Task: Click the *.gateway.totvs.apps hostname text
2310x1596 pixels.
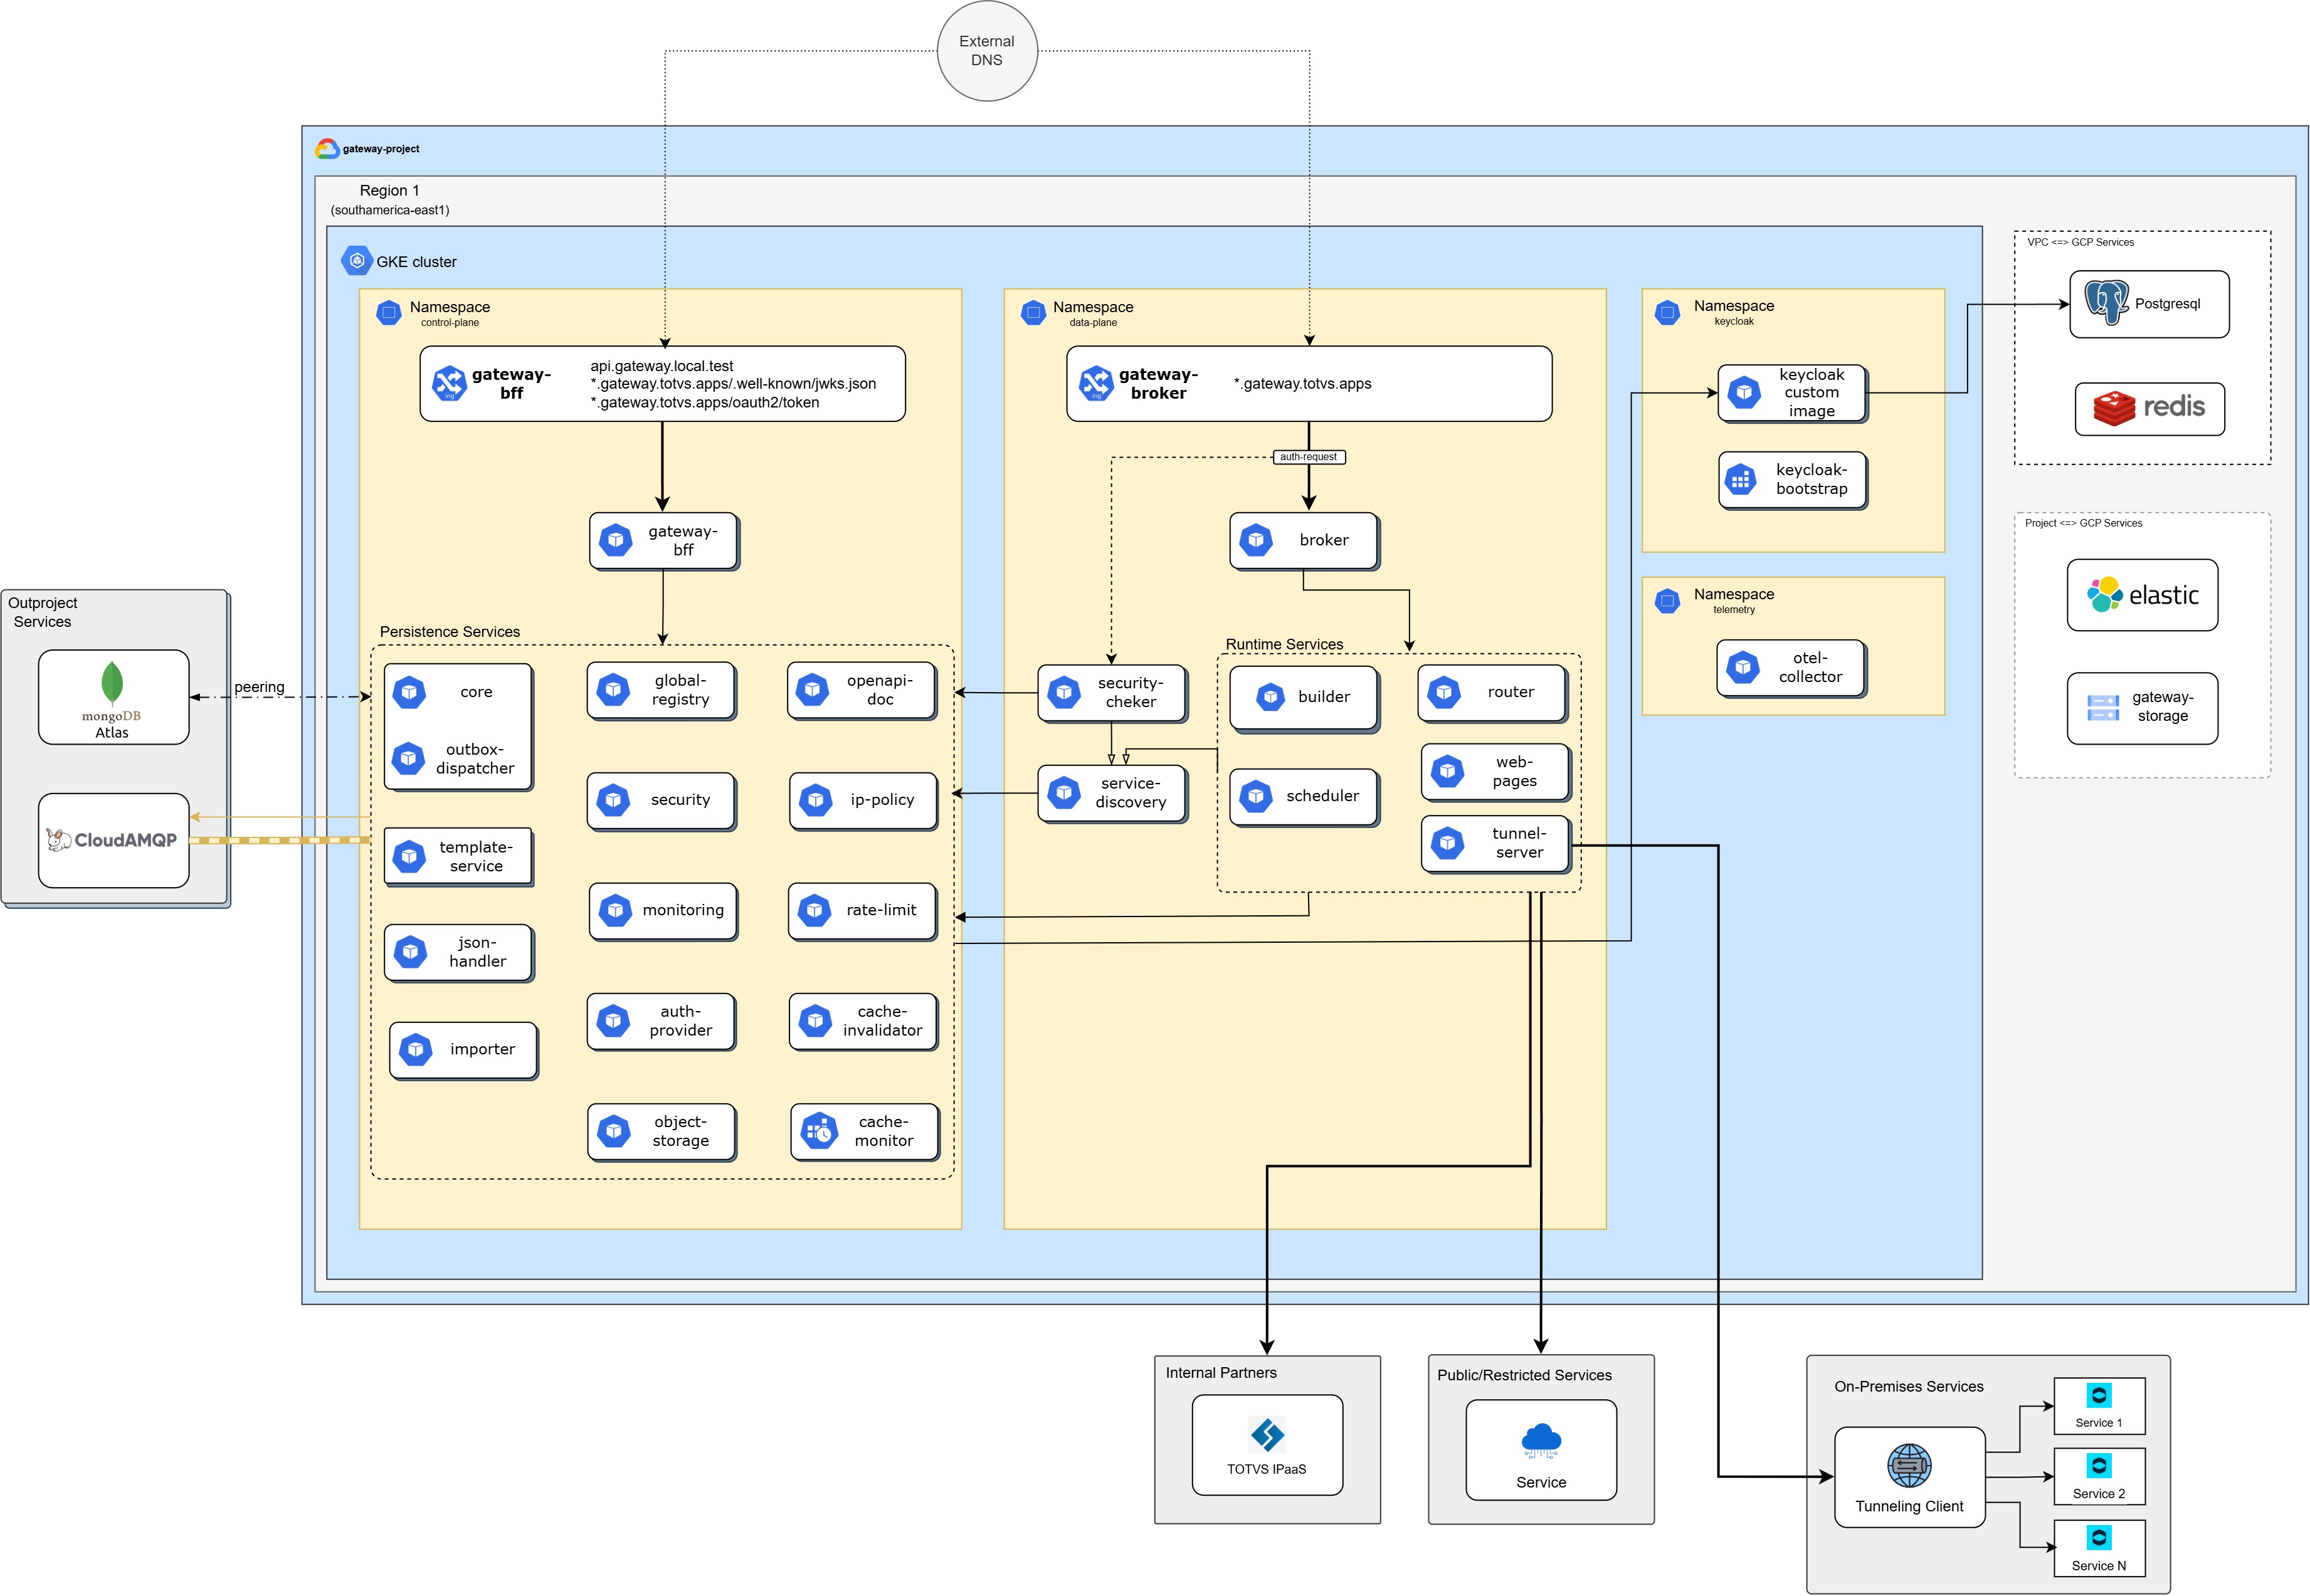Action: click(1302, 383)
